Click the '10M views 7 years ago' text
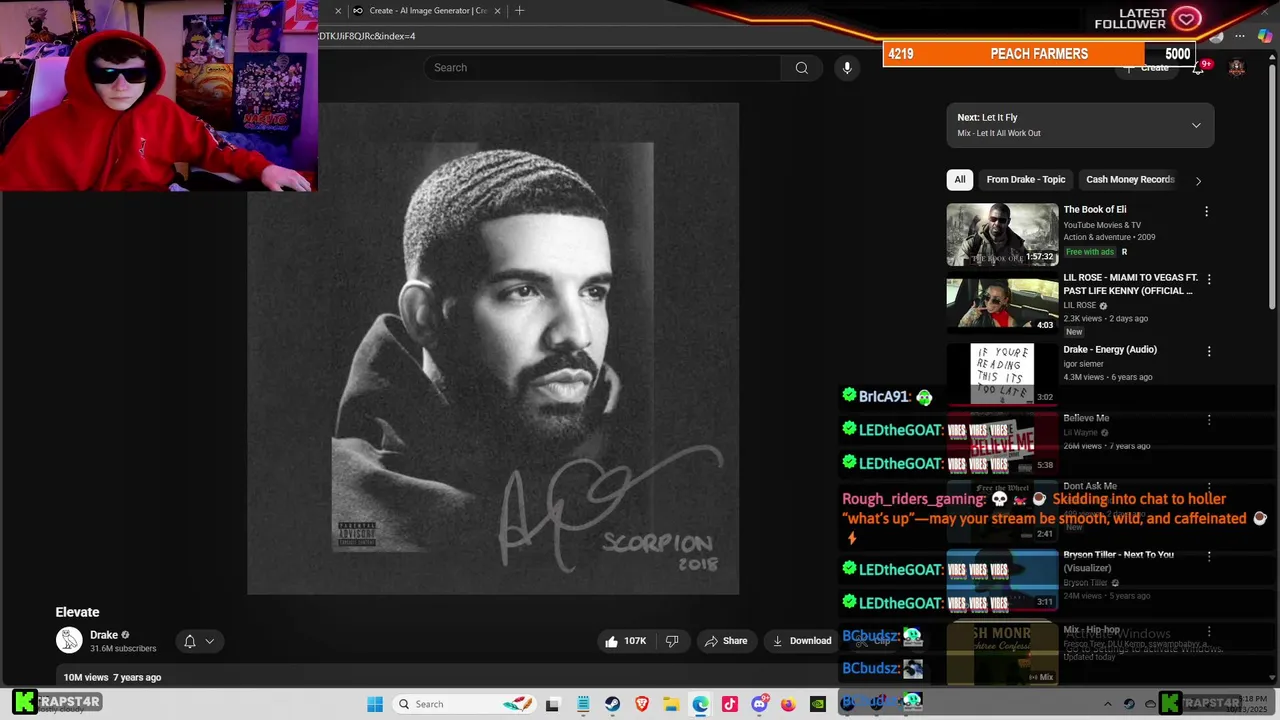The width and height of the screenshot is (1280, 720). [x=112, y=677]
